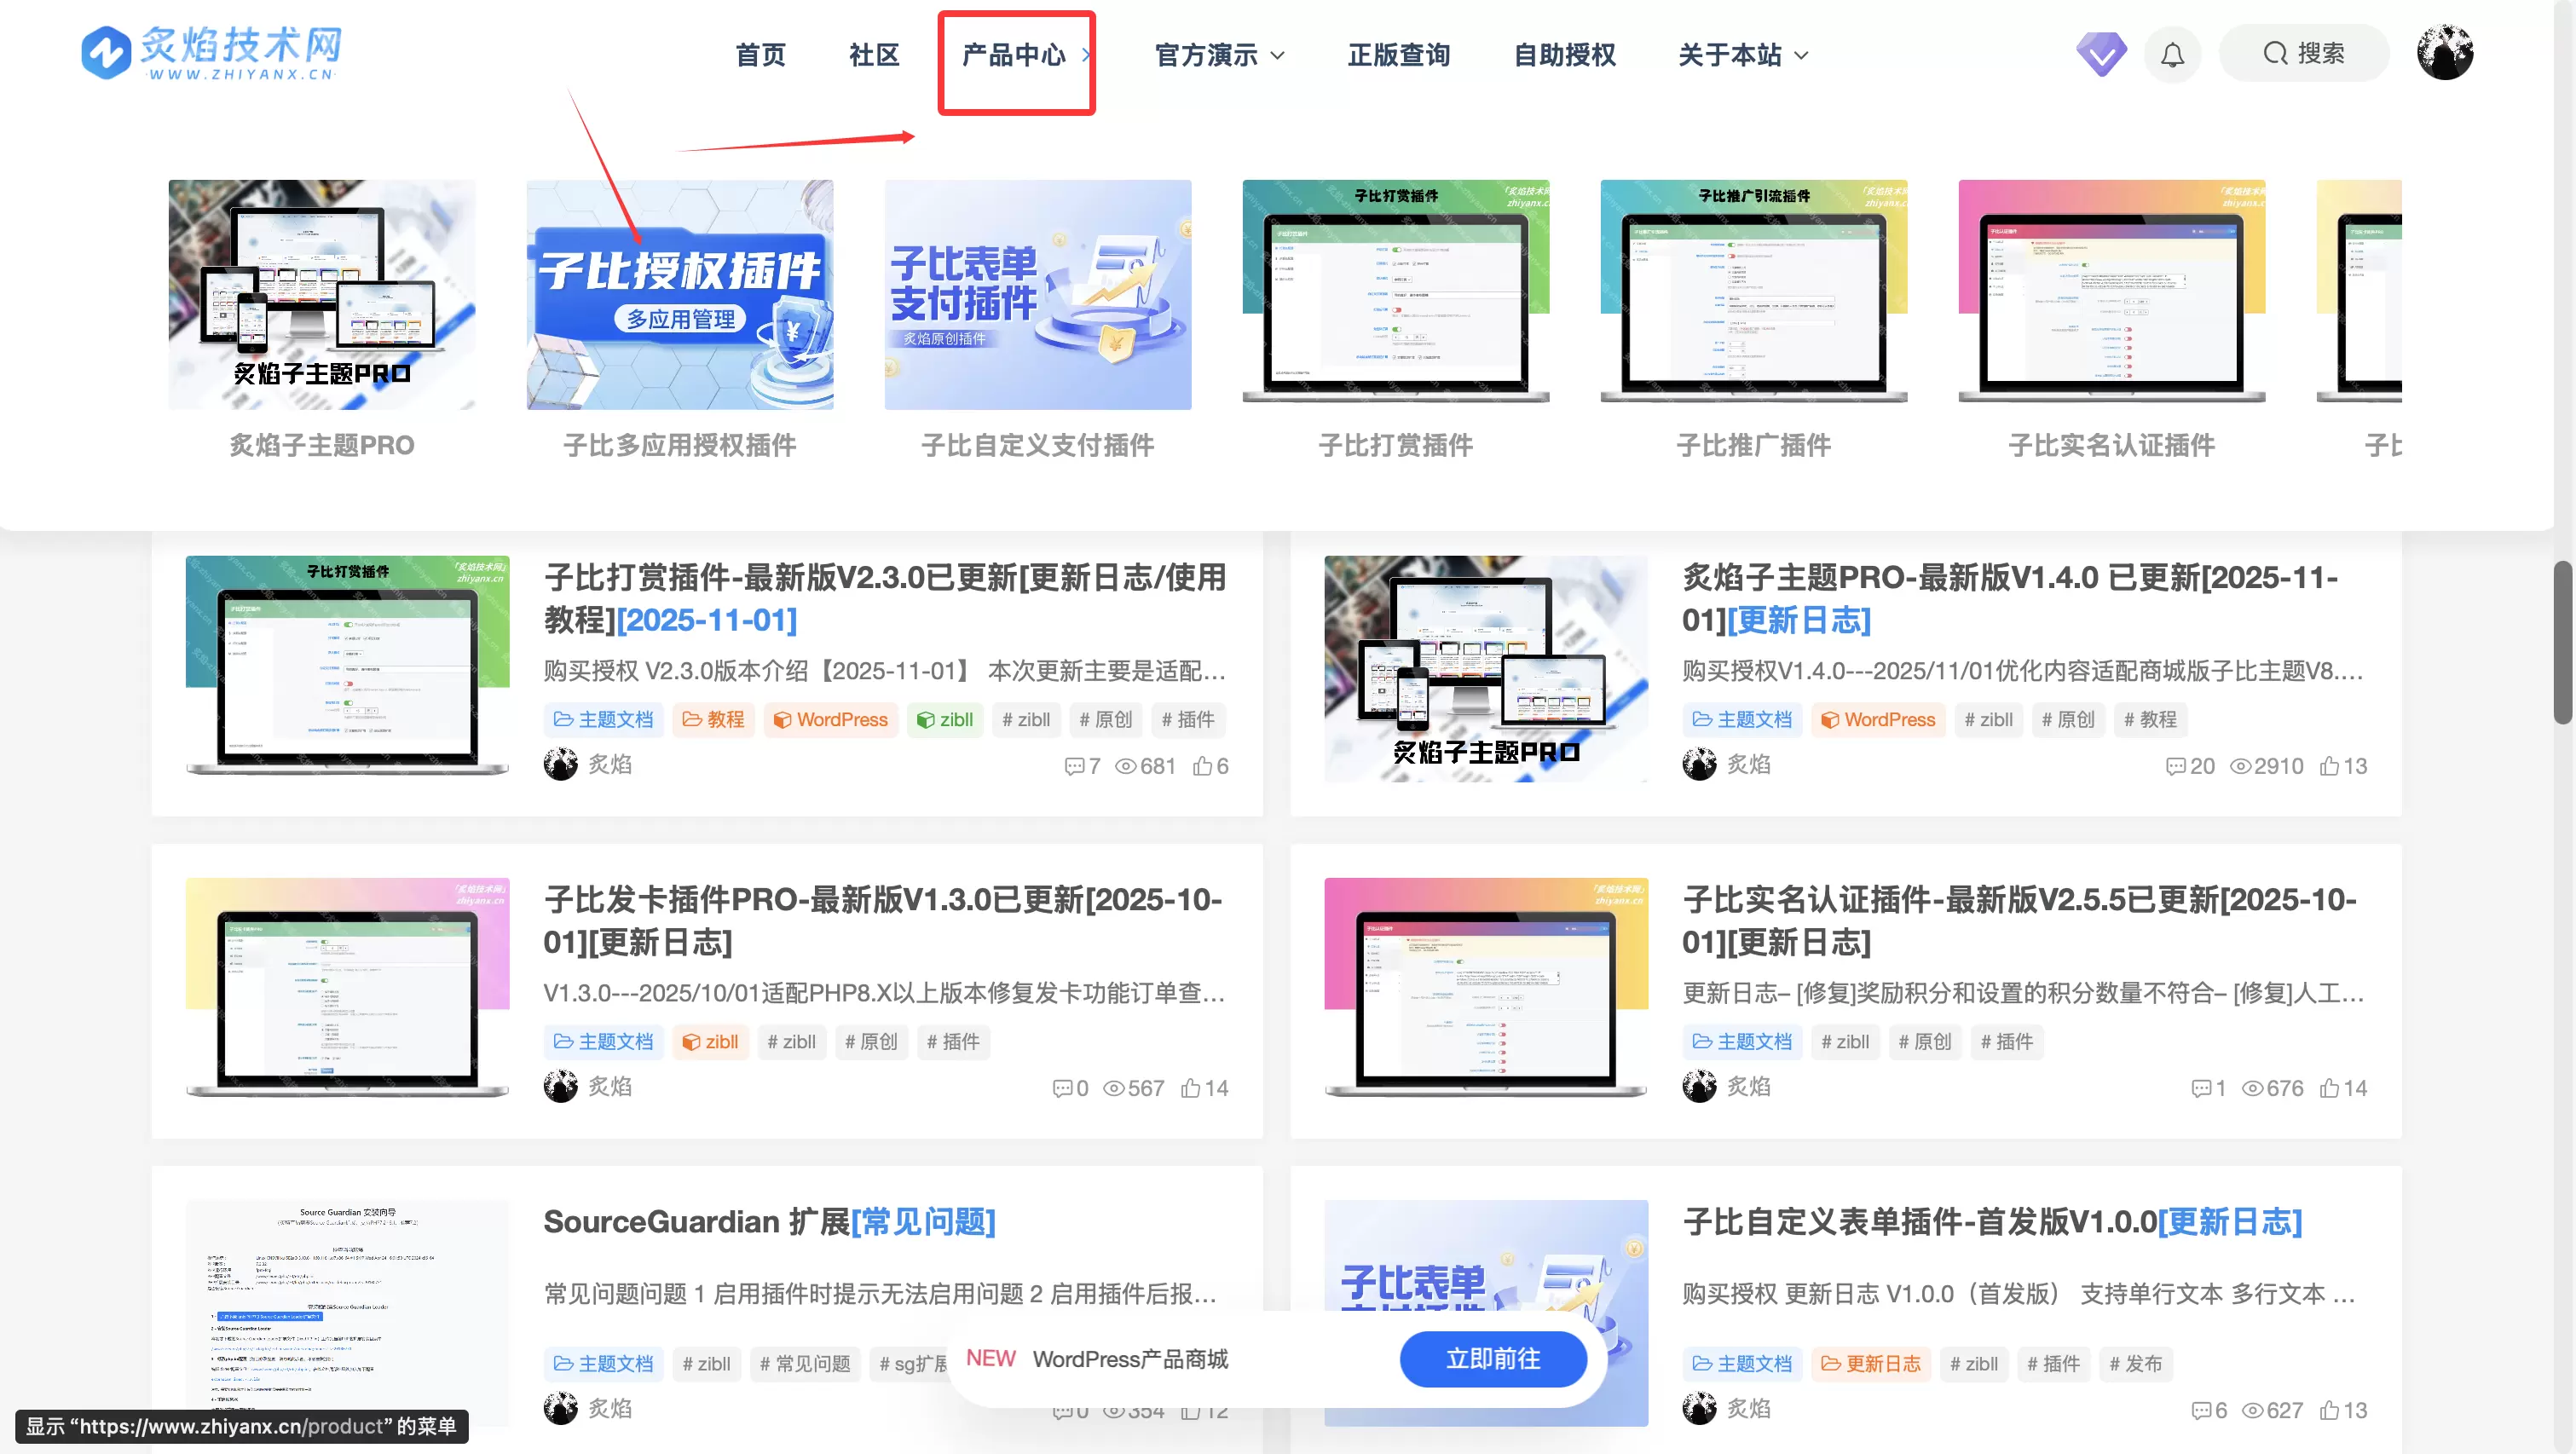
Task: Click the comment icon on 炙焰子主题PRO post
Action: pyautogui.click(x=2175, y=766)
